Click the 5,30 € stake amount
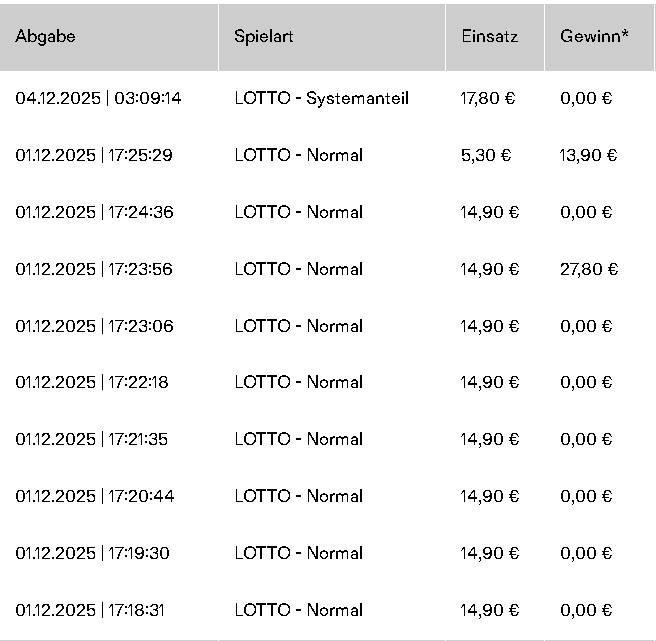656x641 pixels. [485, 155]
